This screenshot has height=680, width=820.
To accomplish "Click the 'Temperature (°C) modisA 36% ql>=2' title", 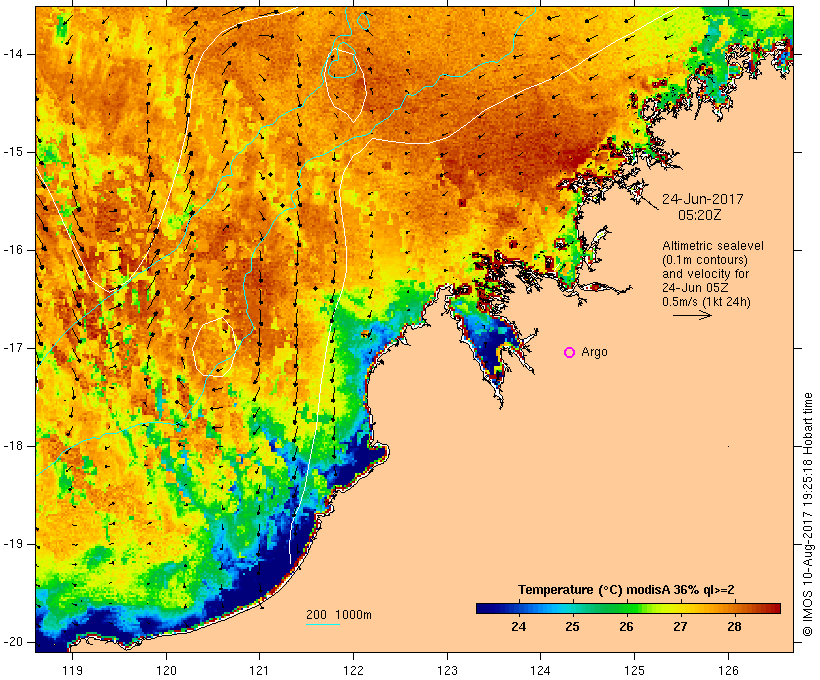I will point(626,590).
